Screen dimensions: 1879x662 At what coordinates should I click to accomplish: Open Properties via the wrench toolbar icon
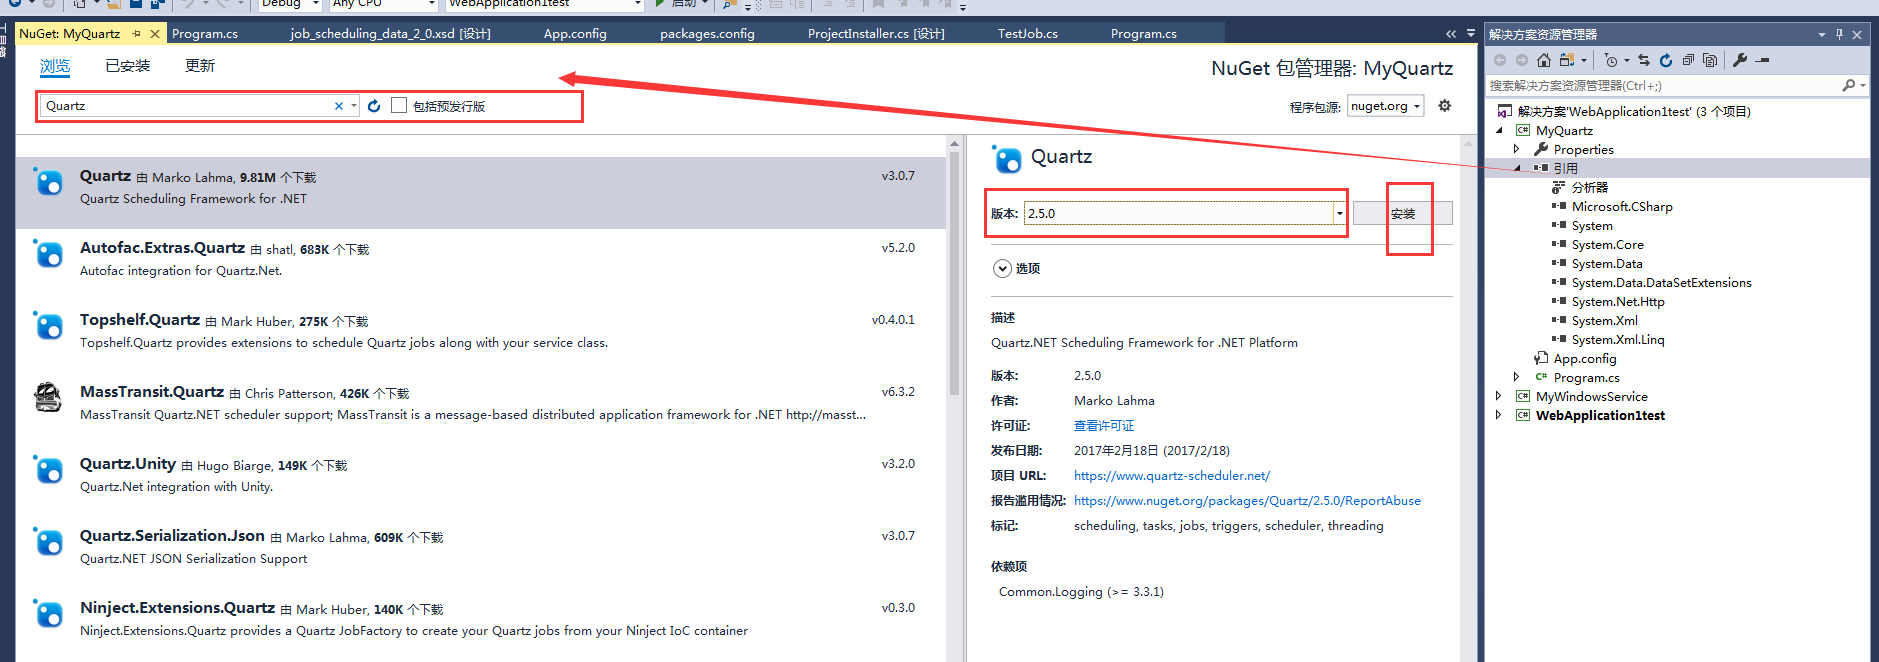(x=1740, y=60)
